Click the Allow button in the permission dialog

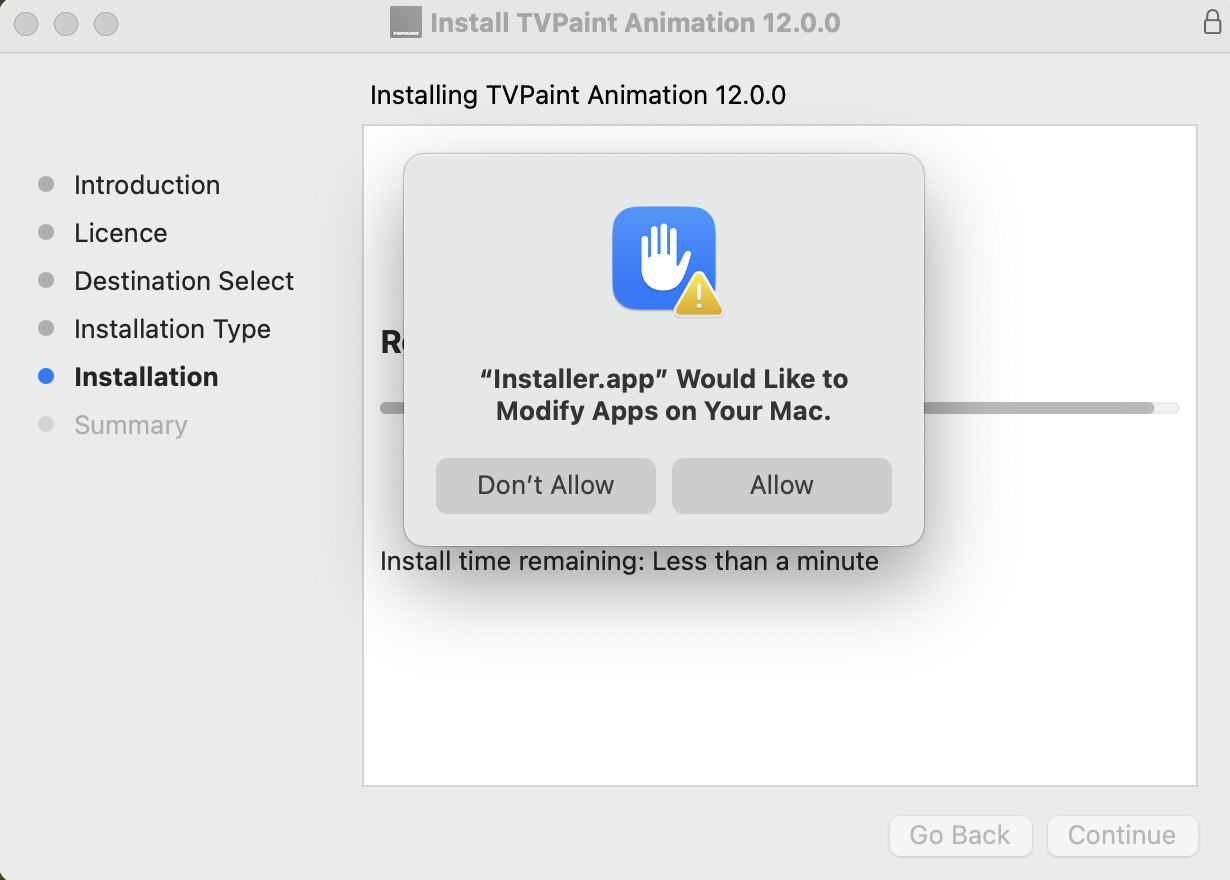tap(781, 485)
